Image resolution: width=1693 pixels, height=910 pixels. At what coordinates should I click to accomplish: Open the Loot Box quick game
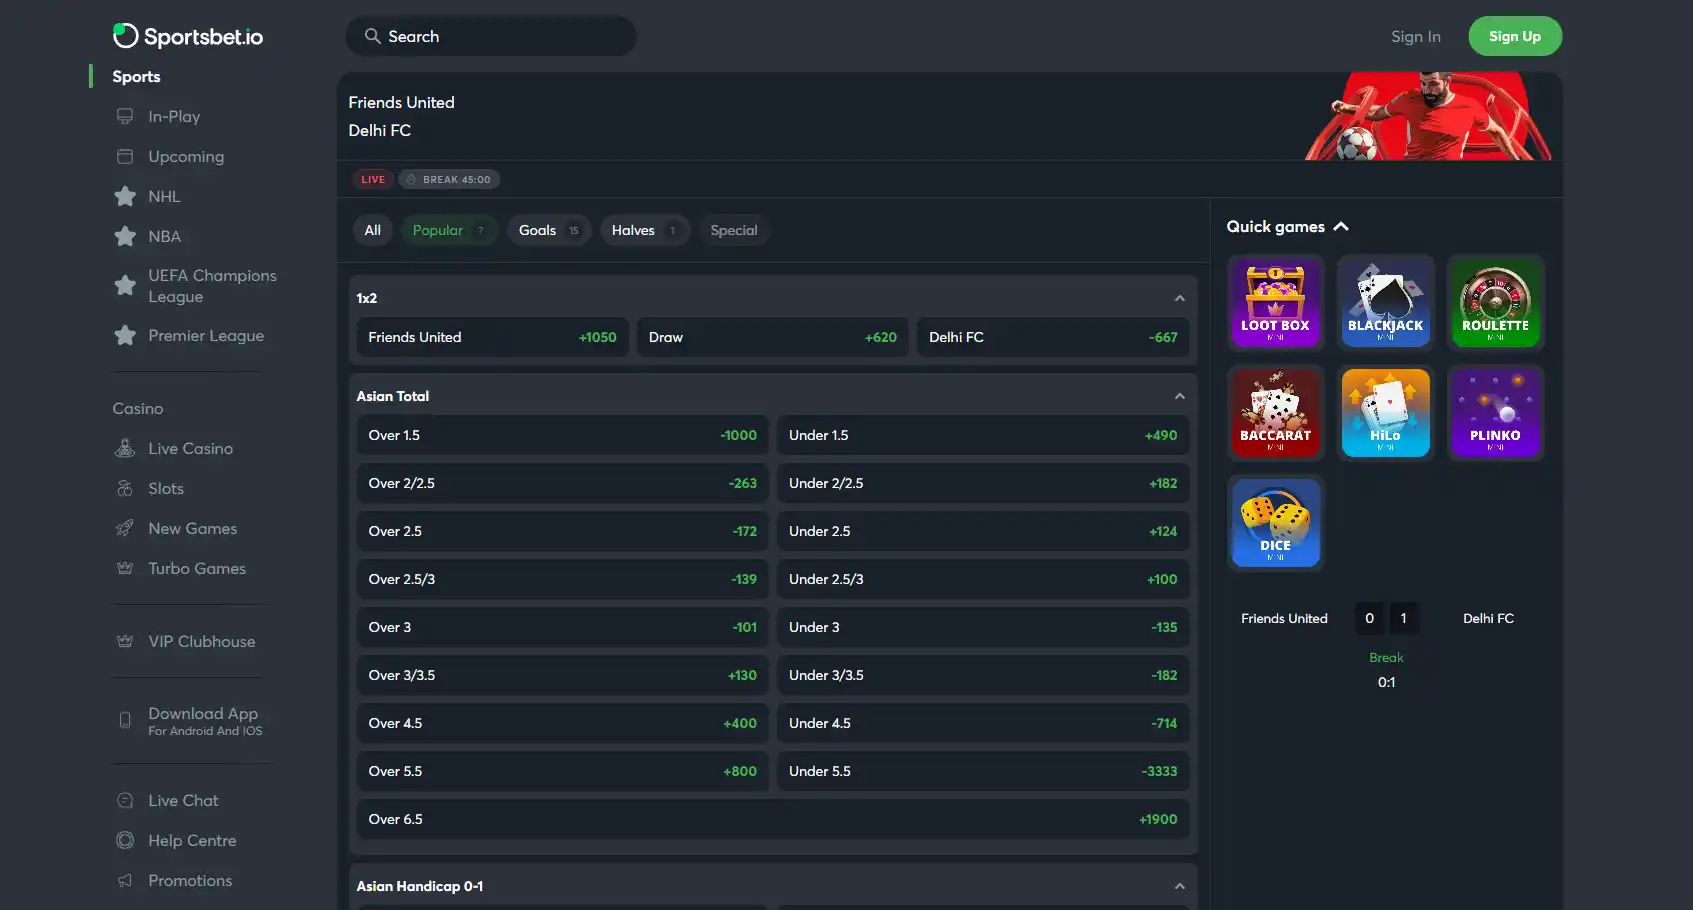point(1275,302)
